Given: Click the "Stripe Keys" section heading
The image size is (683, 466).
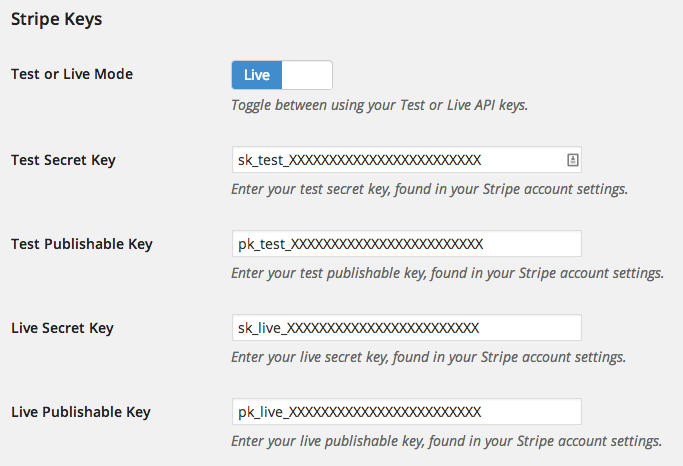Looking at the screenshot, I should click(57, 20).
